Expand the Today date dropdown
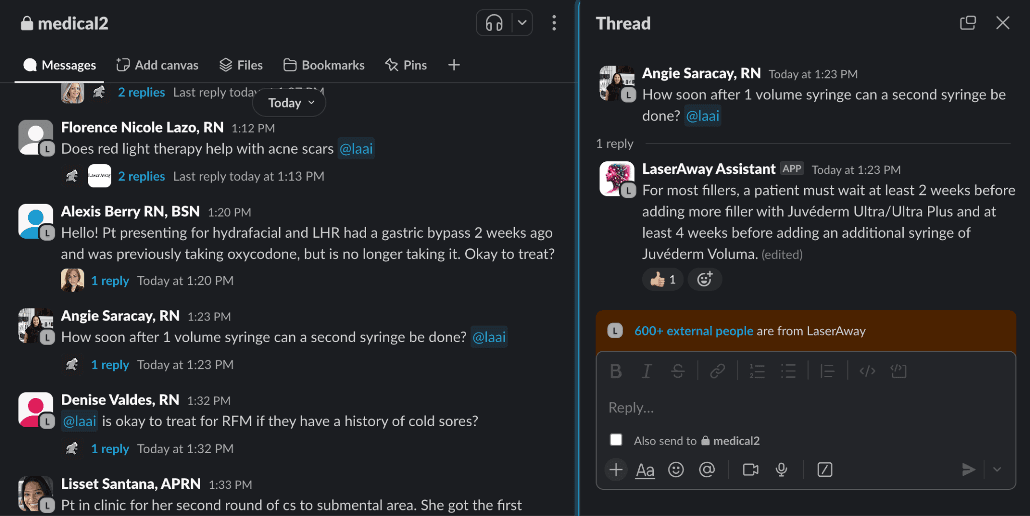 click(x=289, y=102)
